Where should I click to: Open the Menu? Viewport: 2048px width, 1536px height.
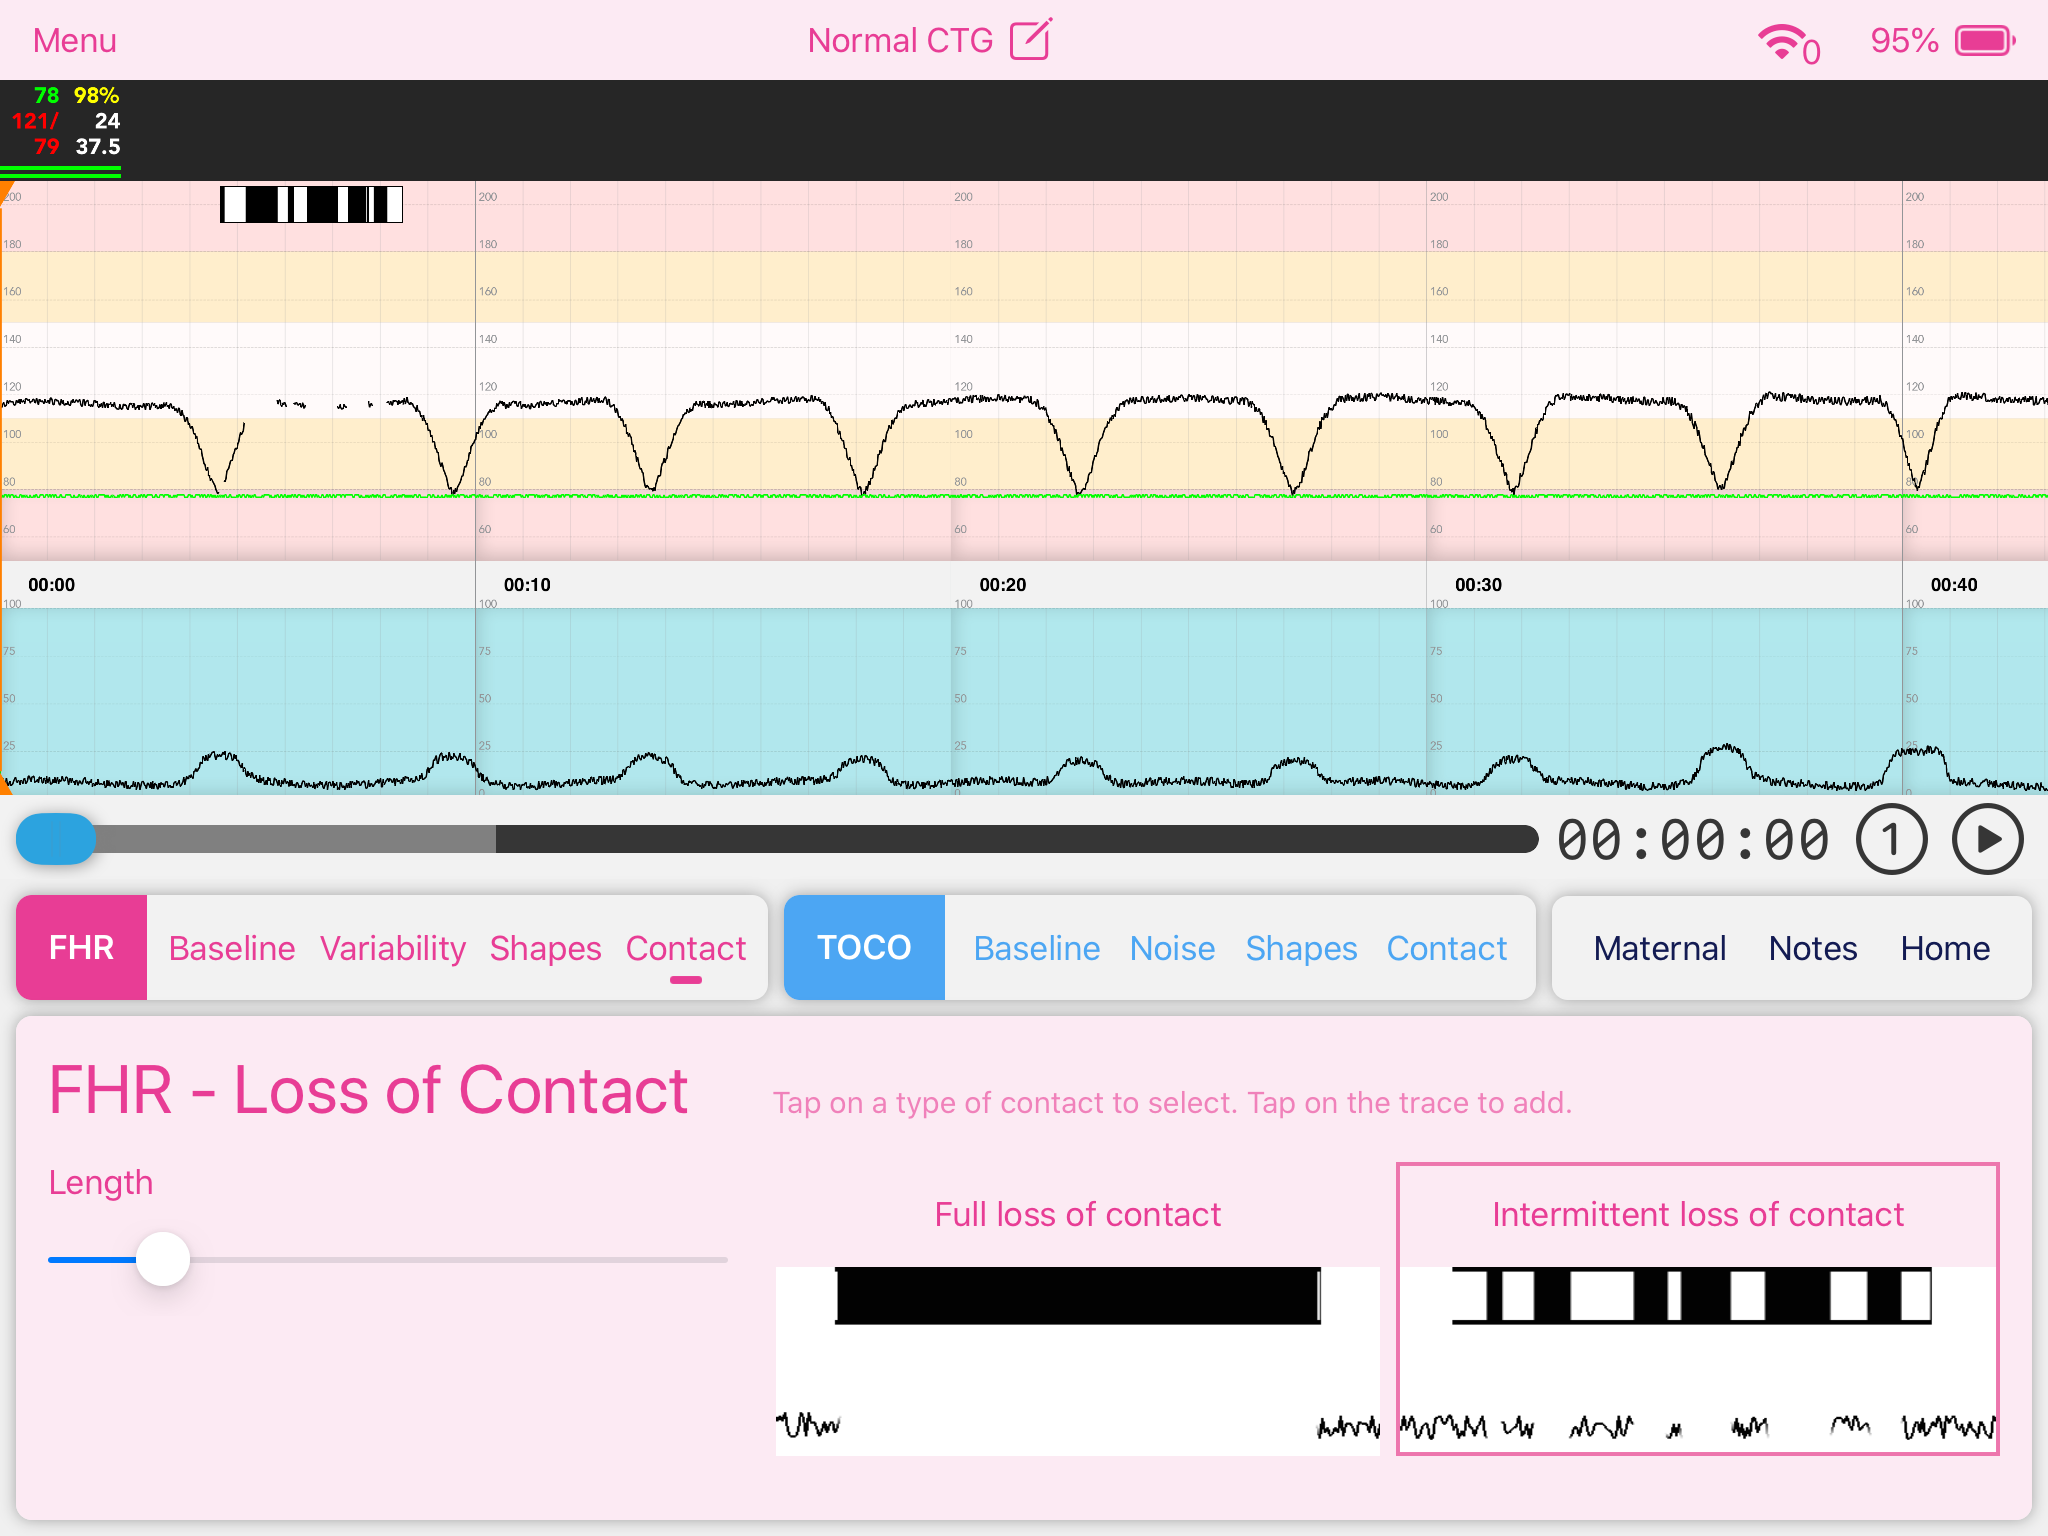click(75, 41)
